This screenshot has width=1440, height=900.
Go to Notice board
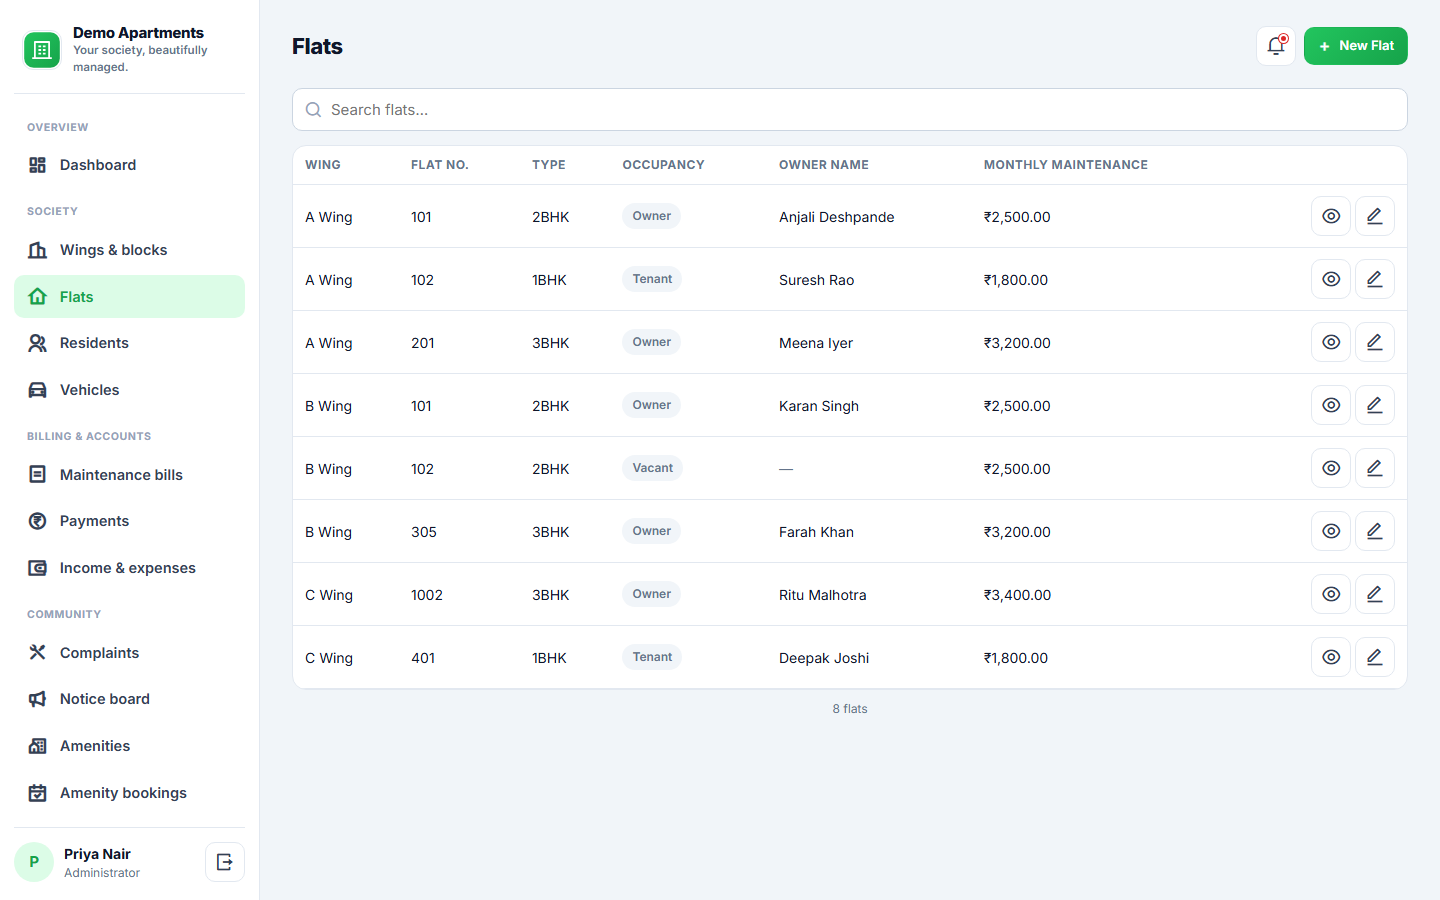point(129,699)
